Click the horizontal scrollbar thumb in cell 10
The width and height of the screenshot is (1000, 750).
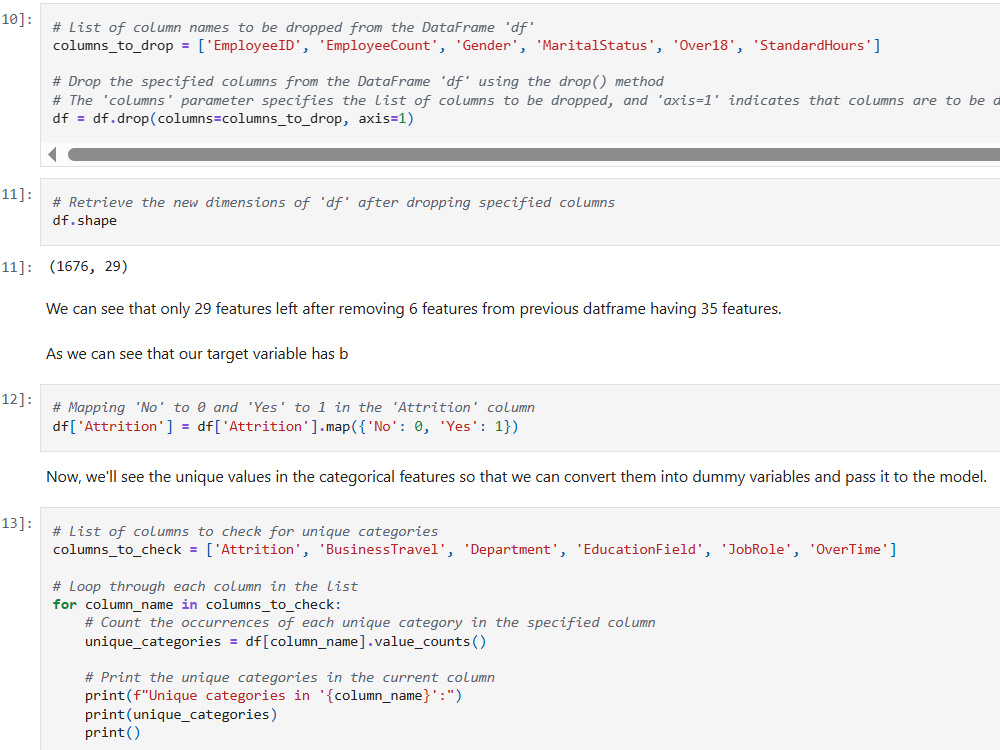(x=534, y=154)
